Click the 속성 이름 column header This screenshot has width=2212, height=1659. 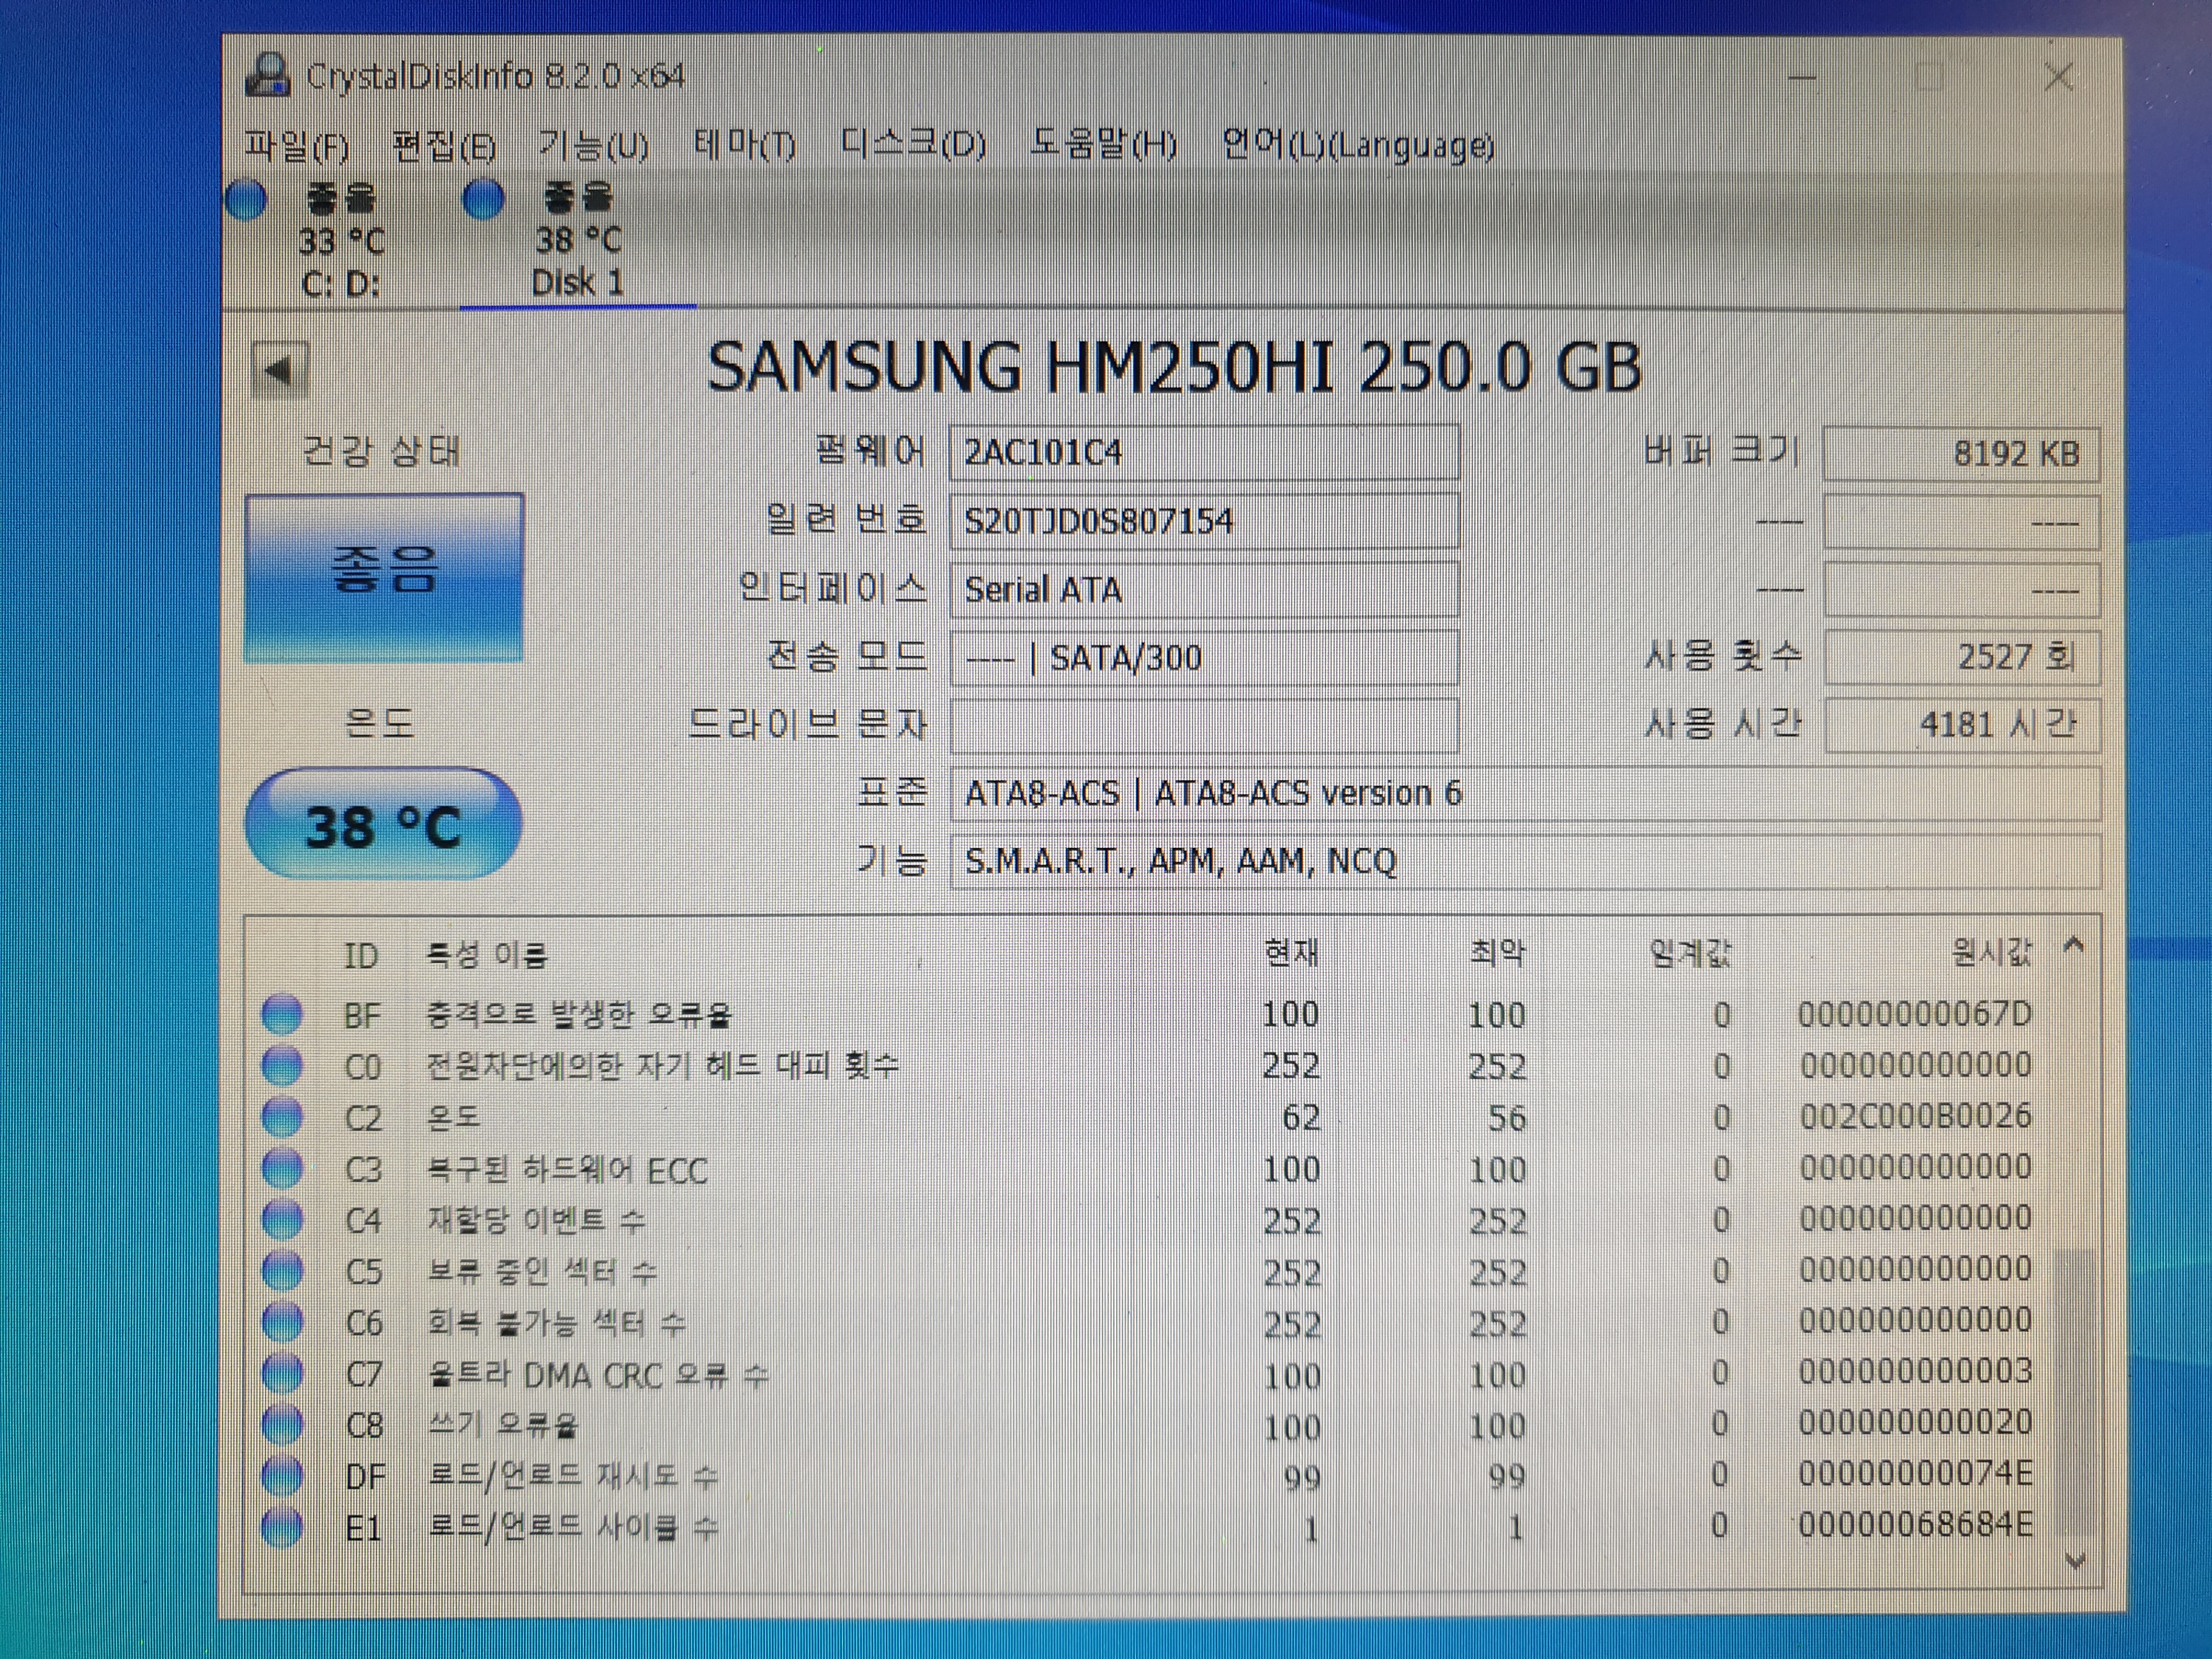pos(487,956)
